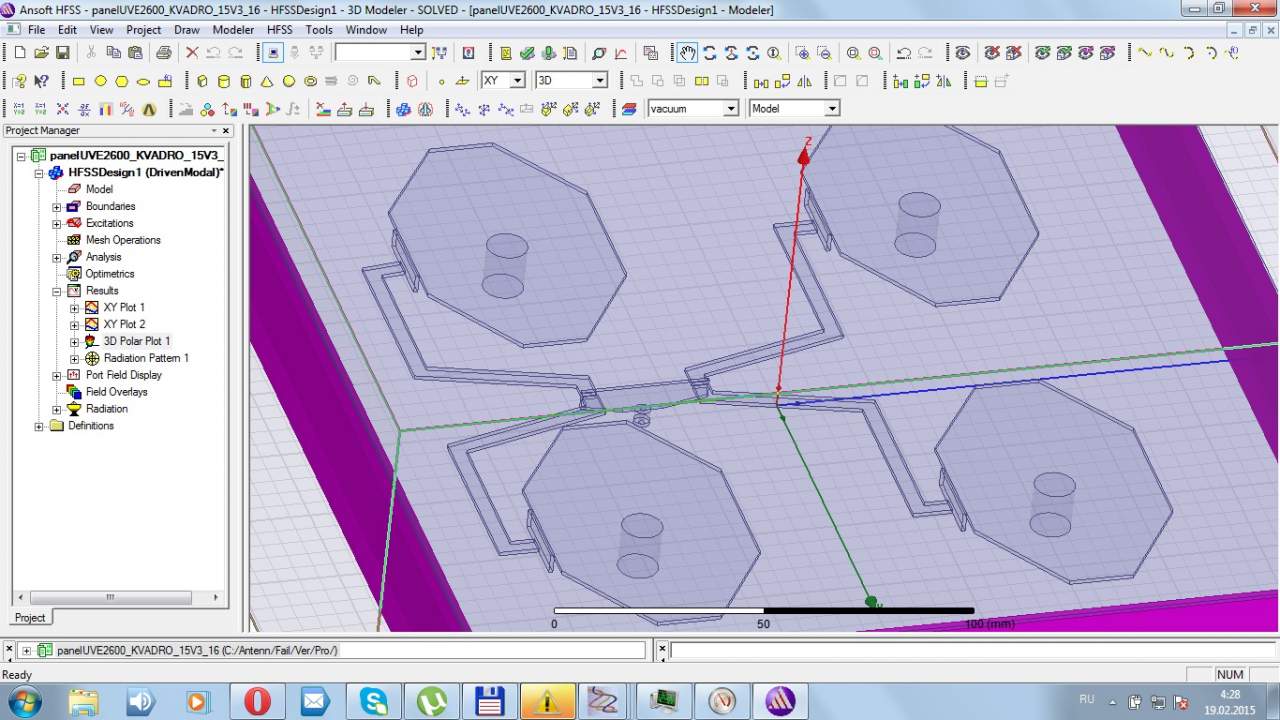The image size is (1280, 720).
Task: Select Field Overlays tree item
Action: [116, 392]
